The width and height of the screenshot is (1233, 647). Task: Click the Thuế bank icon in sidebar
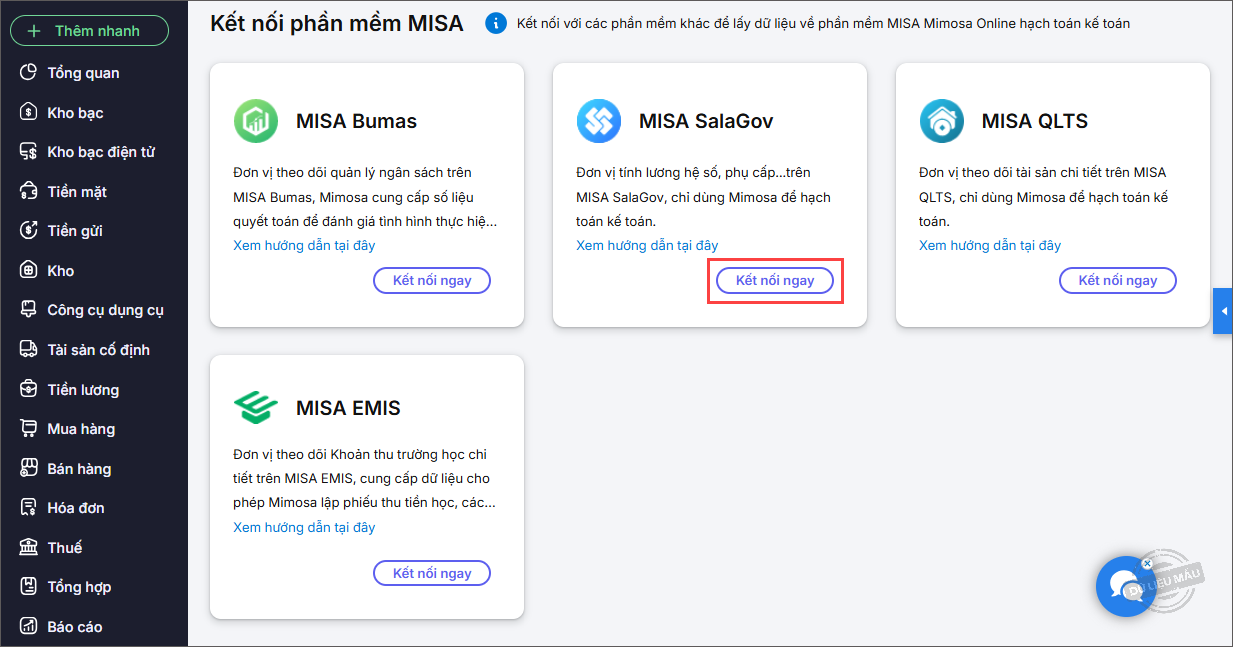(29, 547)
